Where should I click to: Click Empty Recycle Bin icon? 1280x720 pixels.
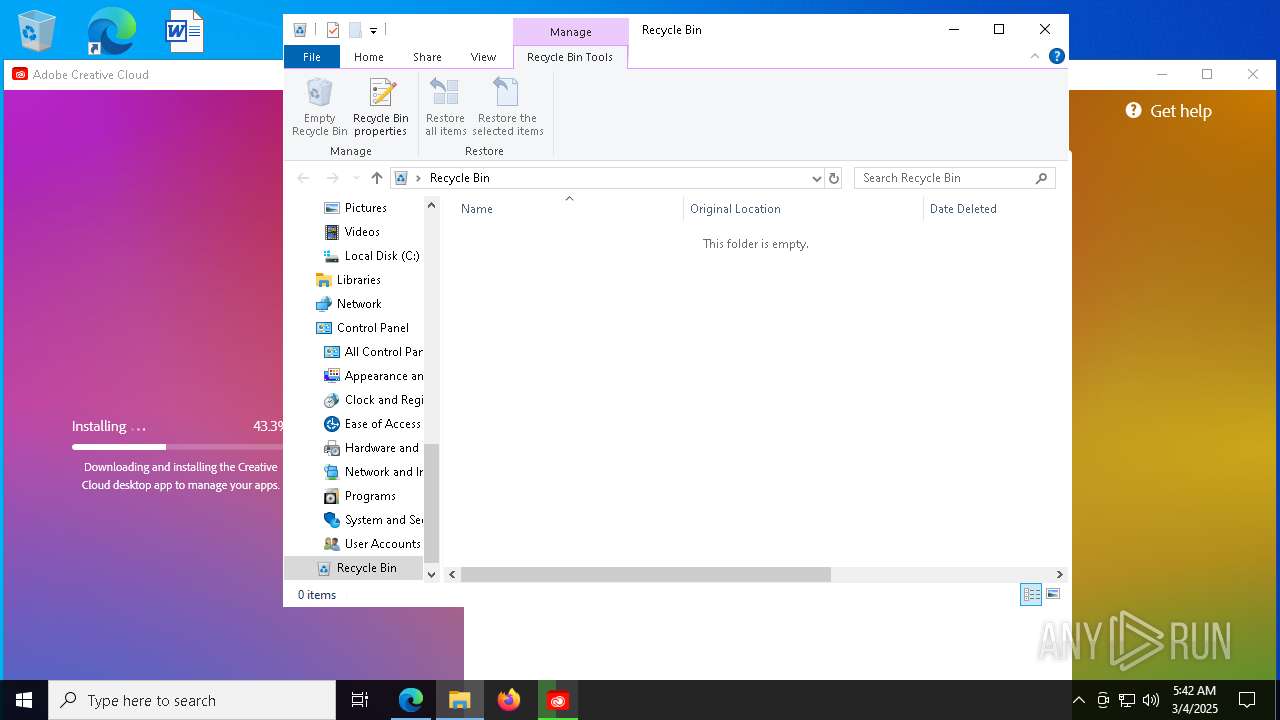[x=319, y=107]
